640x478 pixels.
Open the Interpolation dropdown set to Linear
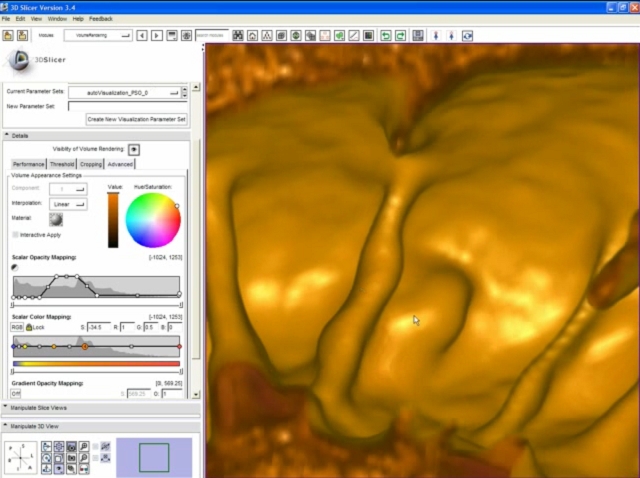(68, 204)
